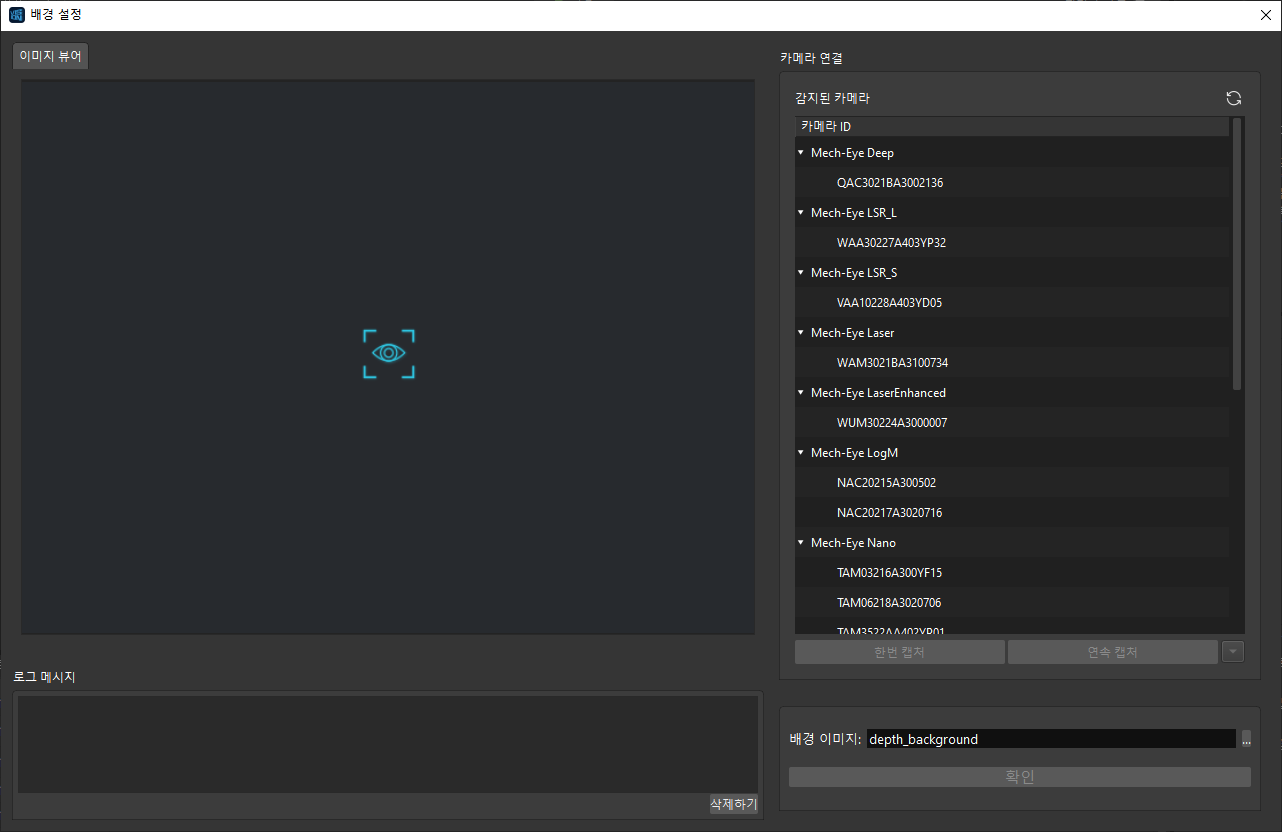Screen dimensions: 1282x832
Task: Select camera QAC3021BA3002136
Action: (x=1012, y=183)
